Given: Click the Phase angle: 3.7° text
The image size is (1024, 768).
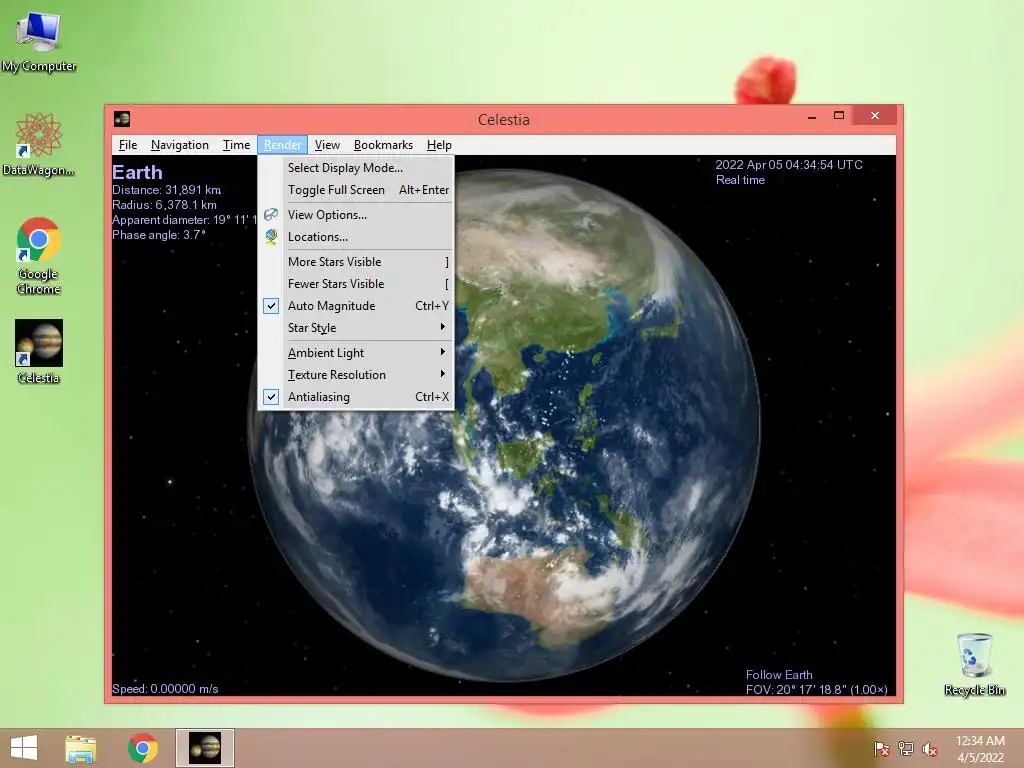Looking at the screenshot, I should click(159, 235).
